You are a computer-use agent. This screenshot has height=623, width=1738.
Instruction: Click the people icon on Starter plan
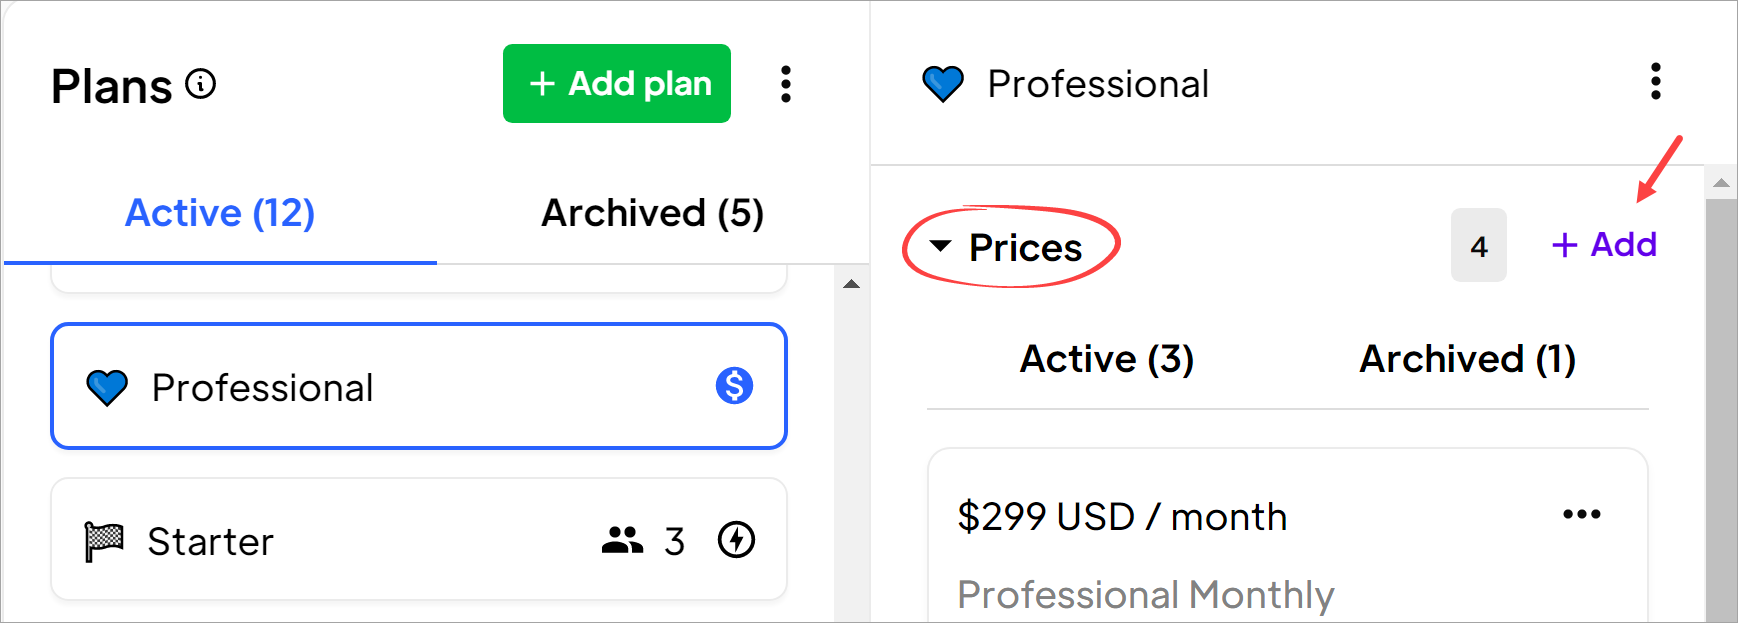622,540
